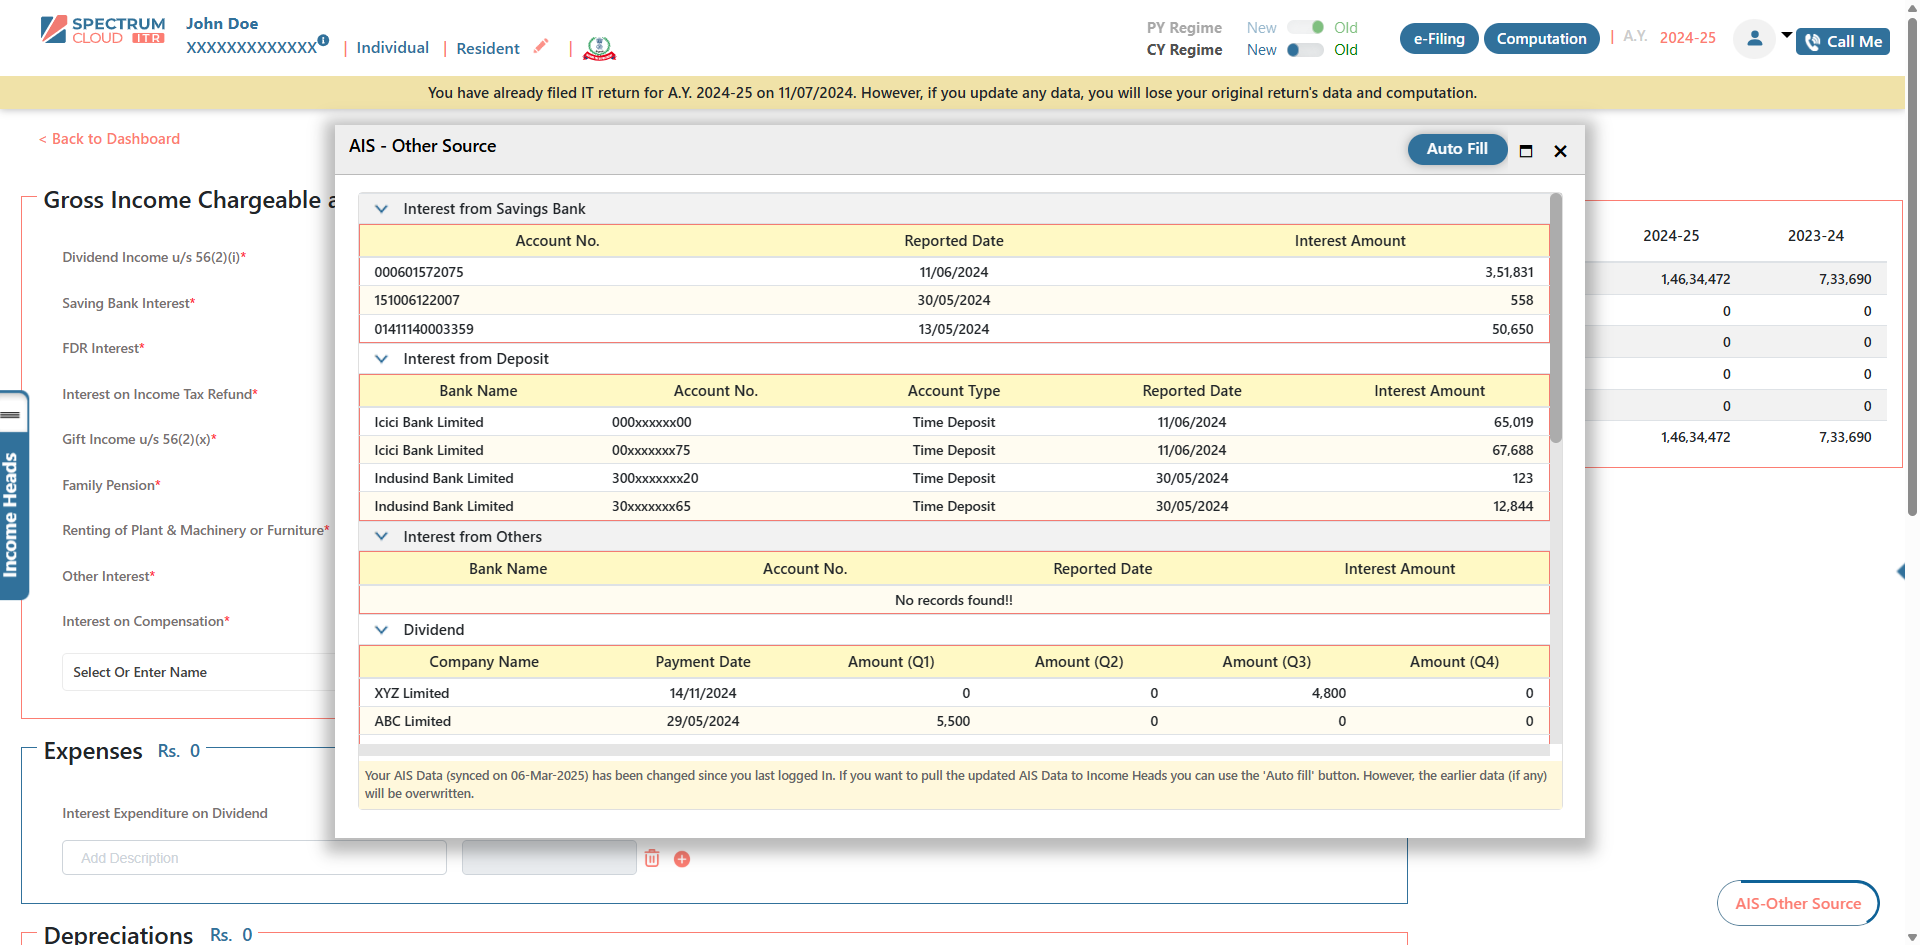
Task: Toggle the CY Regime switch
Action: tap(1304, 50)
